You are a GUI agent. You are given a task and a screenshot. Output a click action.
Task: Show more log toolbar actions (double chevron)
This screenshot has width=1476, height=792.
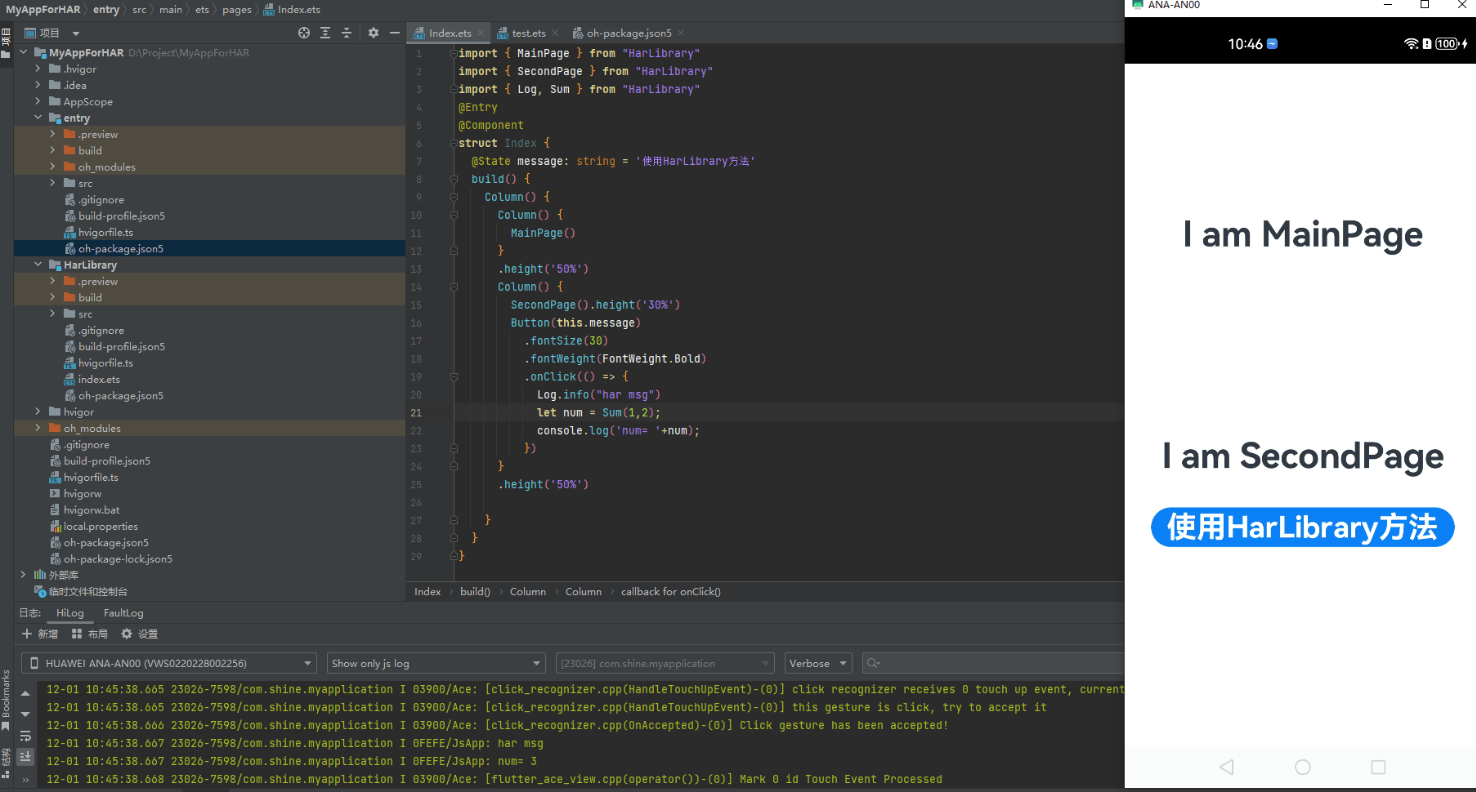pyautogui.click(x=25, y=779)
